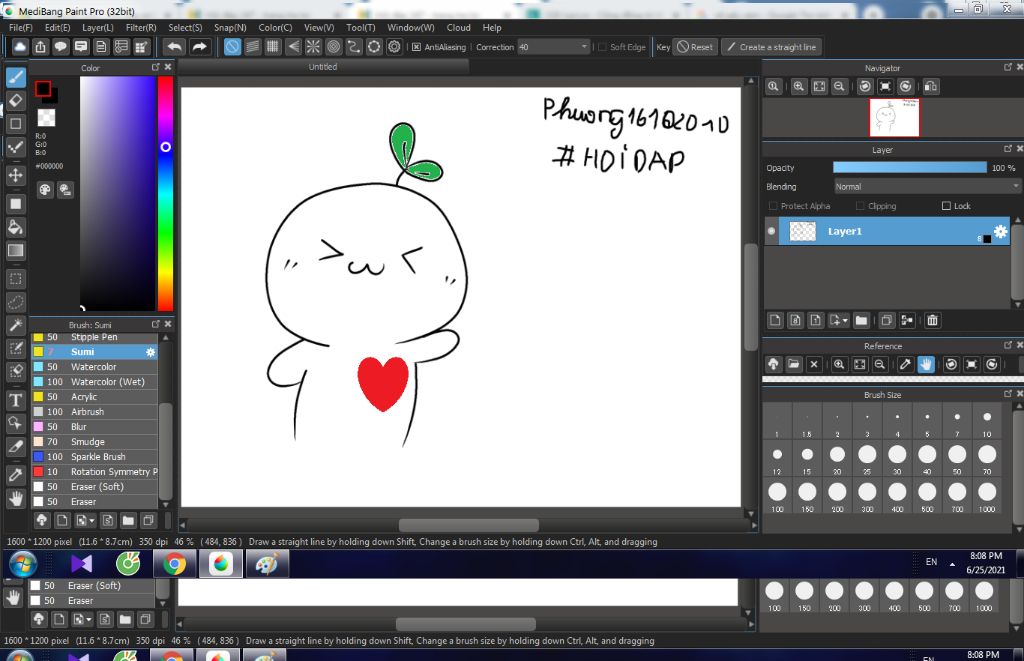Image resolution: width=1024 pixels, height=661 pixels.
Task: Open the Layer menu
Action: pos(98,27)
